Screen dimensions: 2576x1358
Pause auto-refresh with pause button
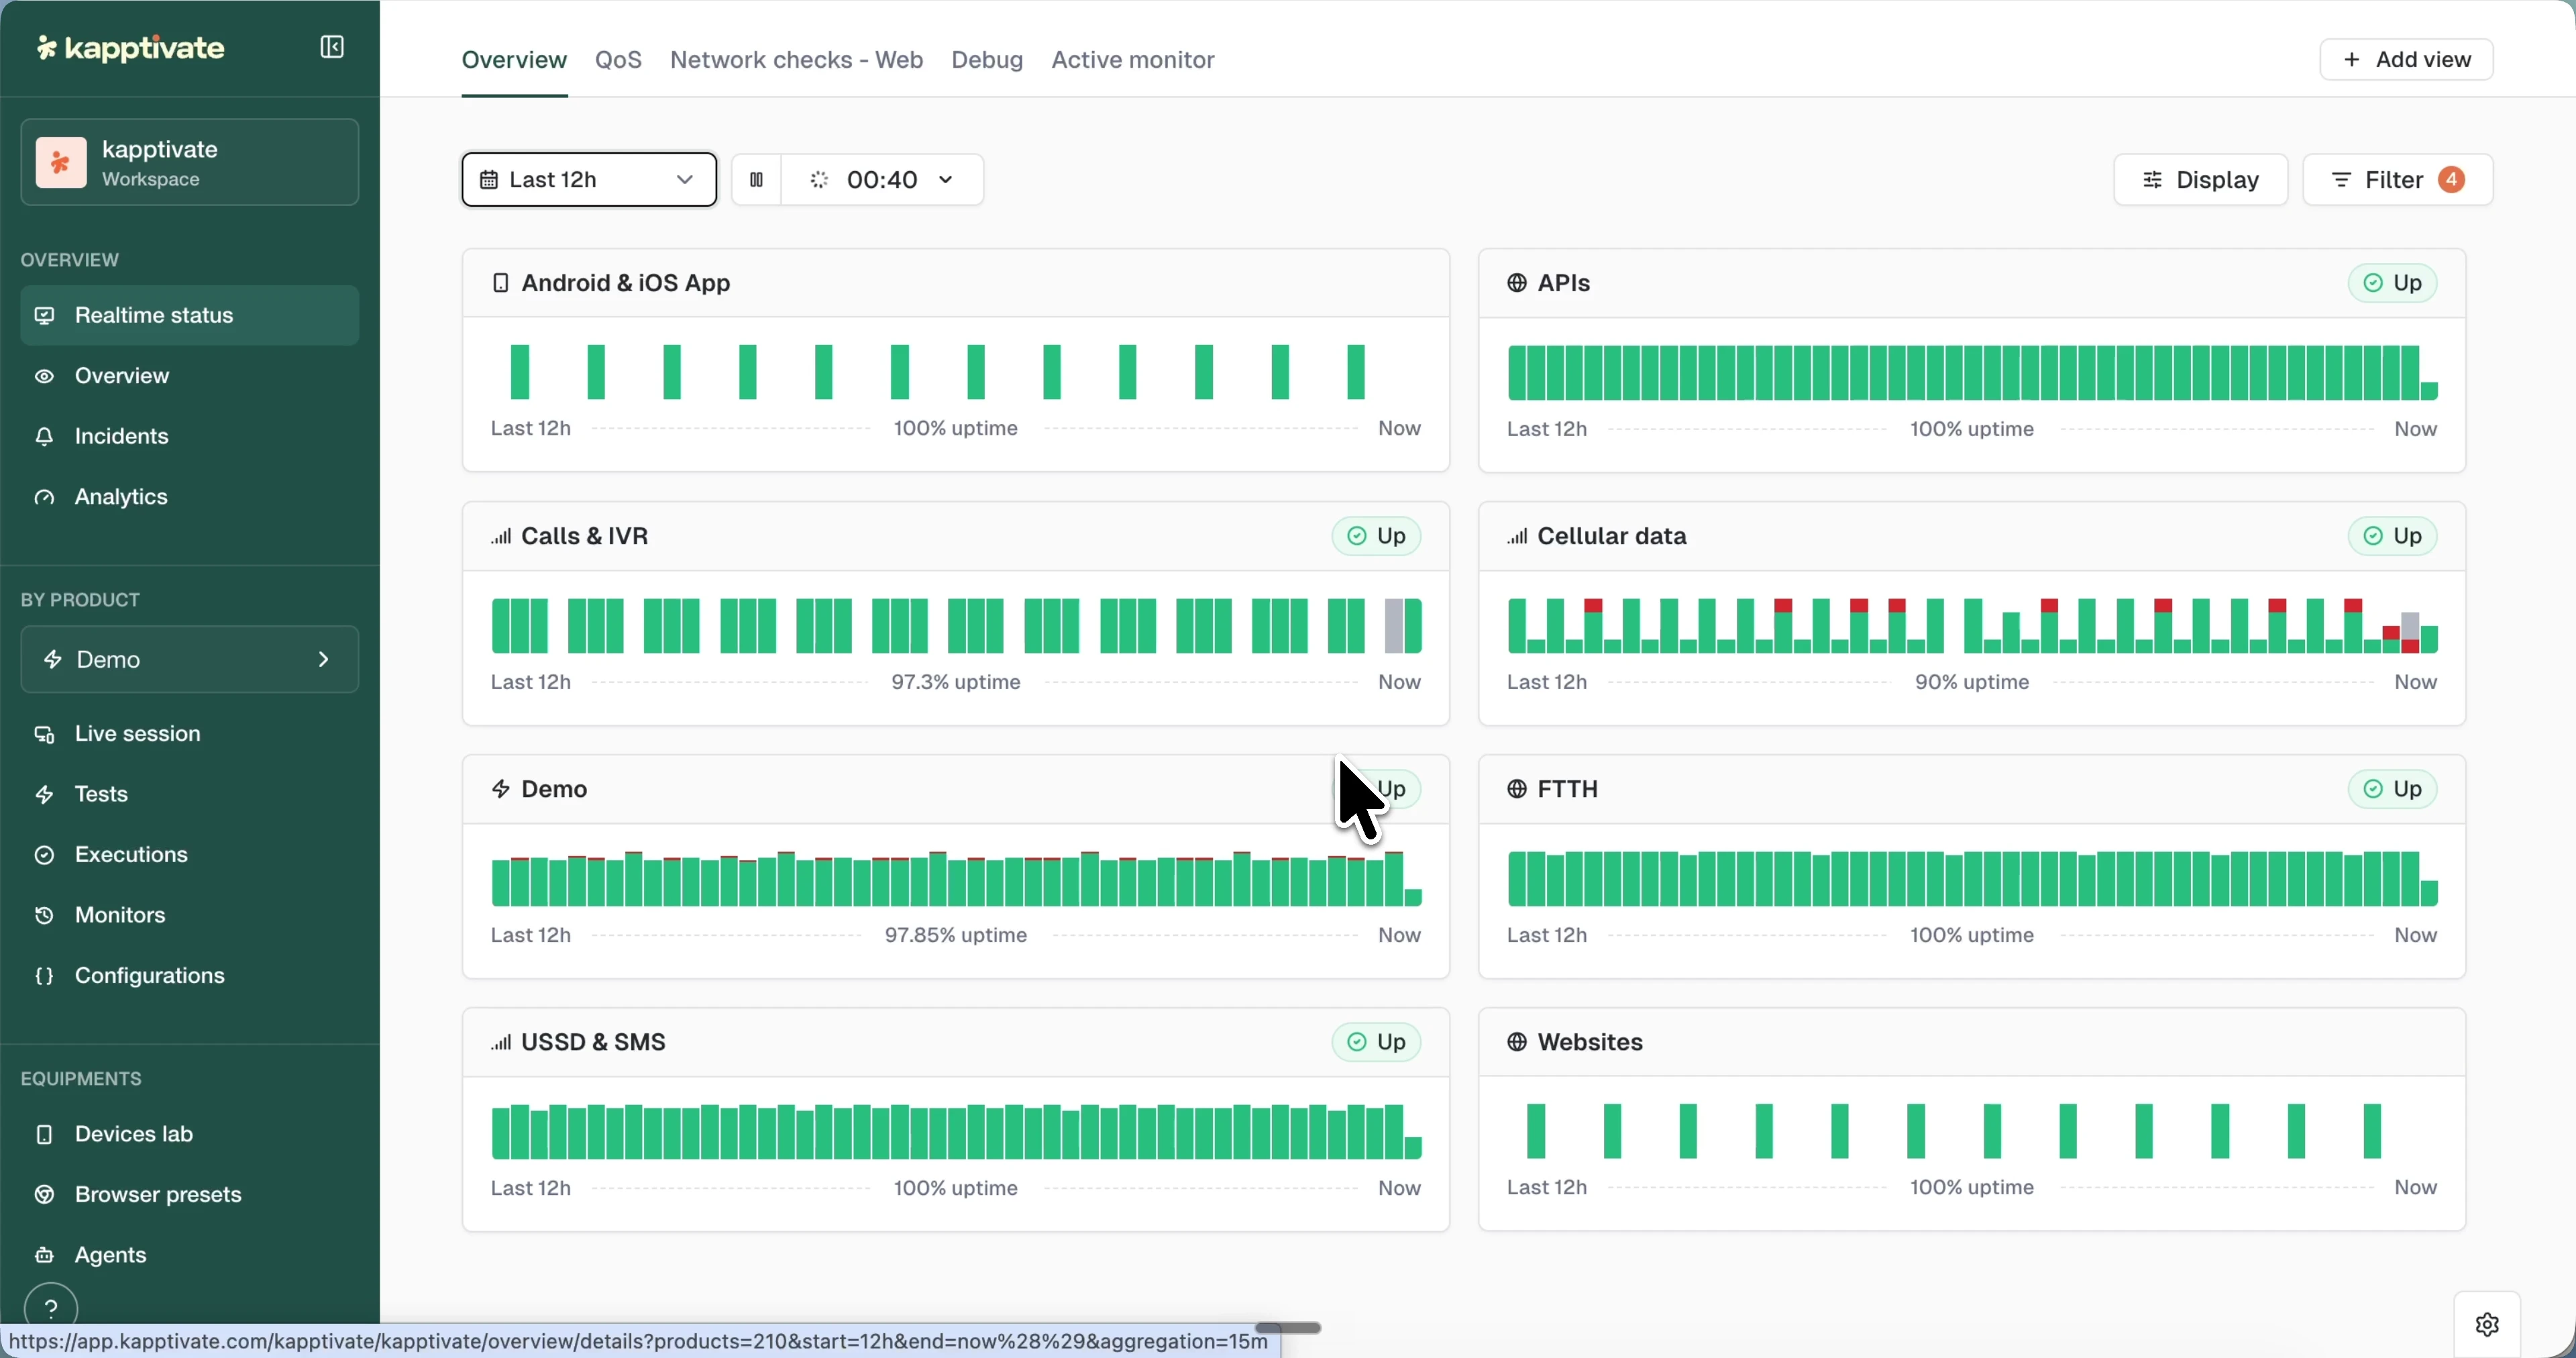[x=757, y=180]
